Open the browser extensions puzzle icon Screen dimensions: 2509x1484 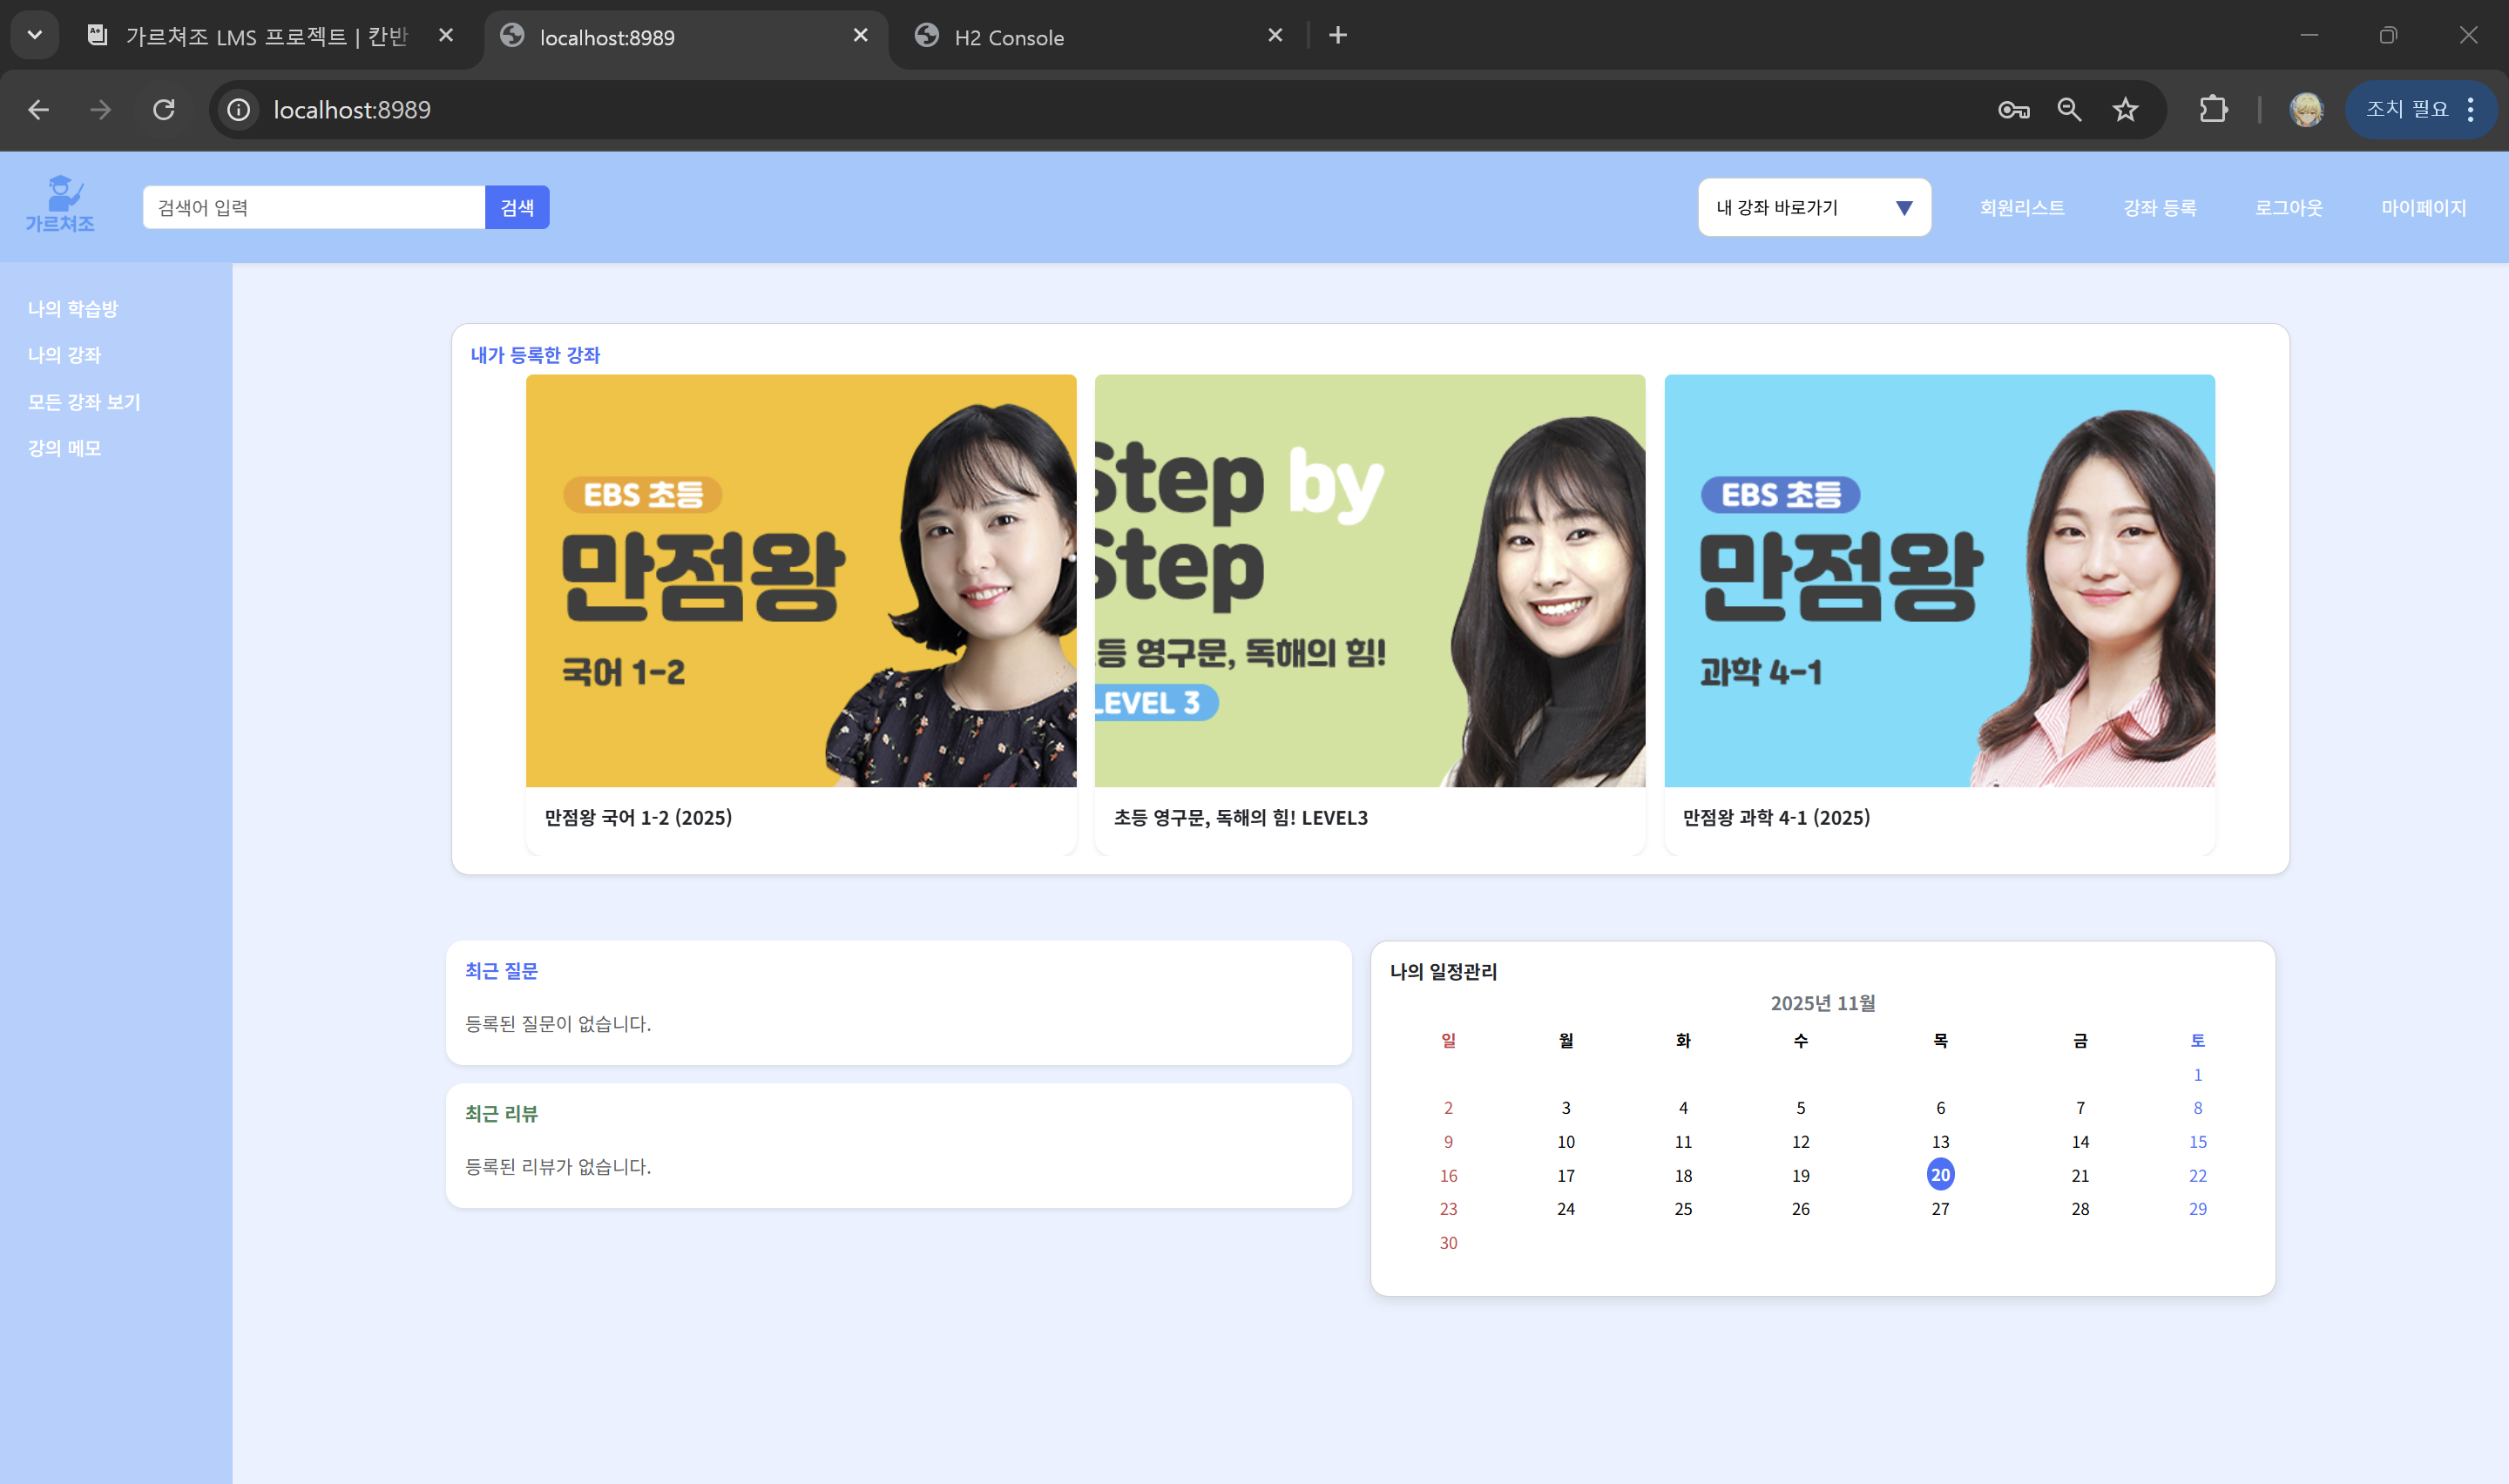[x=2214, y=110]
